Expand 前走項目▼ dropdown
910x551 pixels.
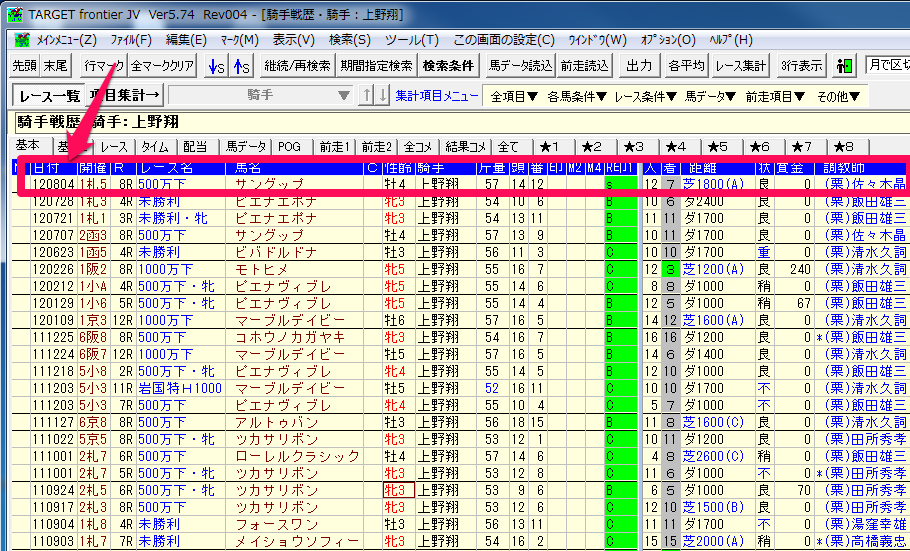pyautogui.click(x=775, y=96)
